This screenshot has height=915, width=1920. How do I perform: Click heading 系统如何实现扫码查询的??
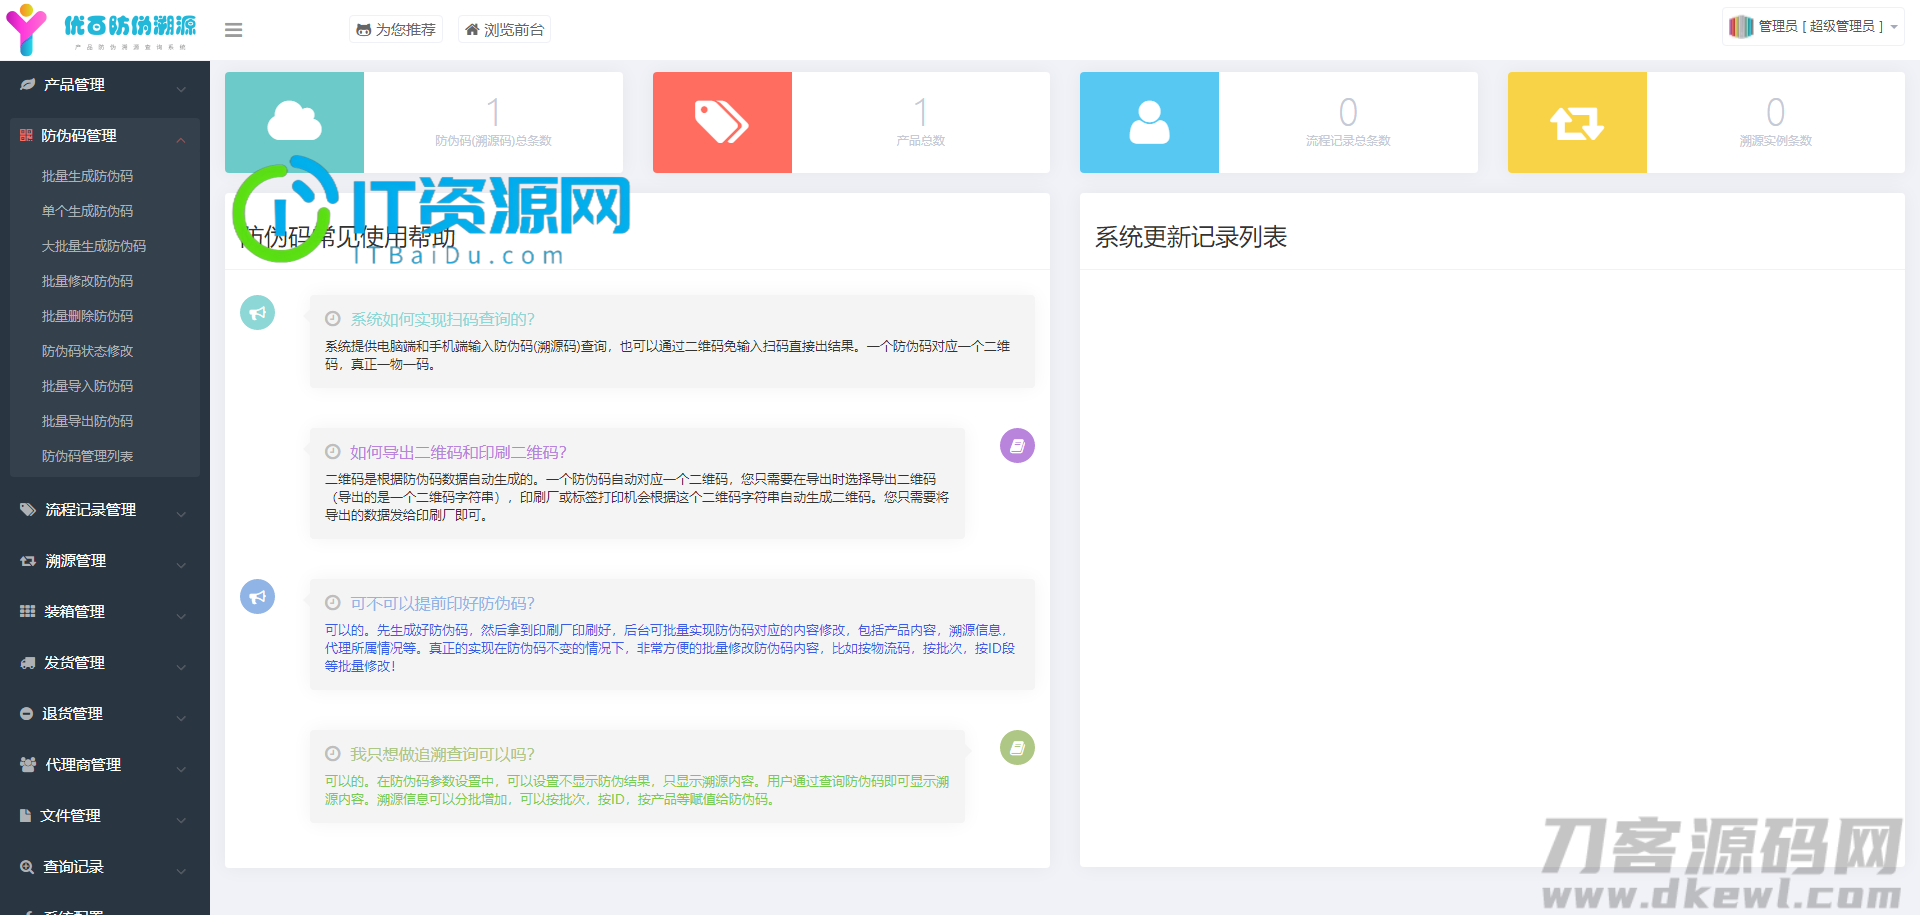tap(442, 319)
